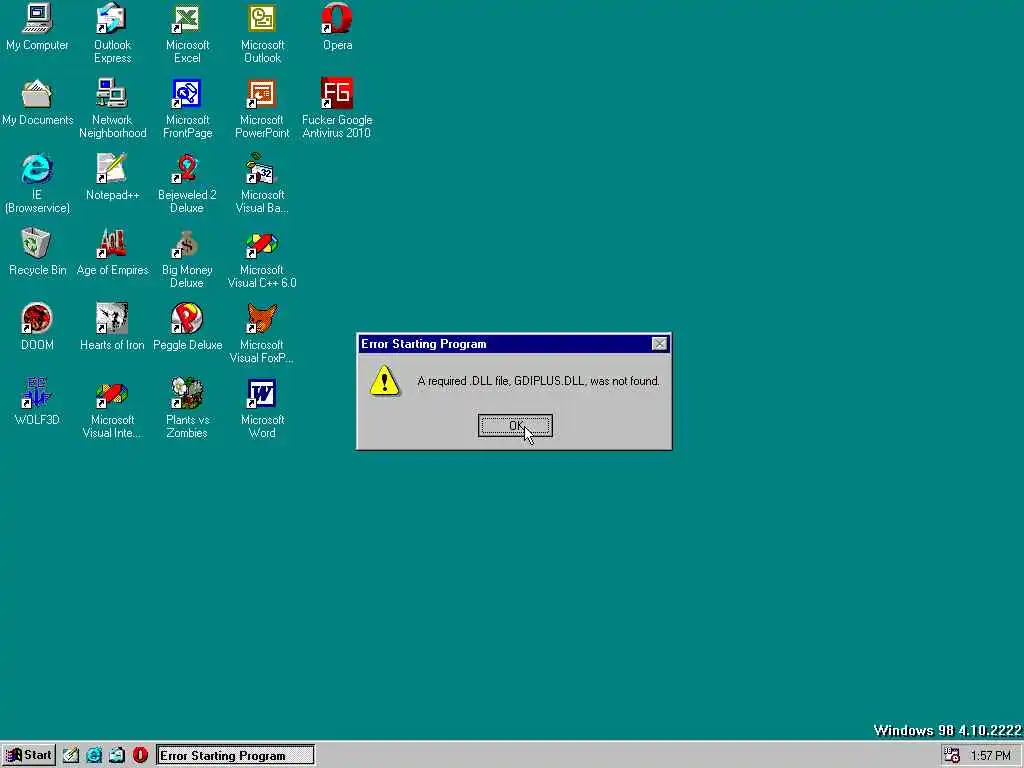Click the Task Scheduler system tray icon
This screenshot has height=768, width=1024.
[952, 755]
